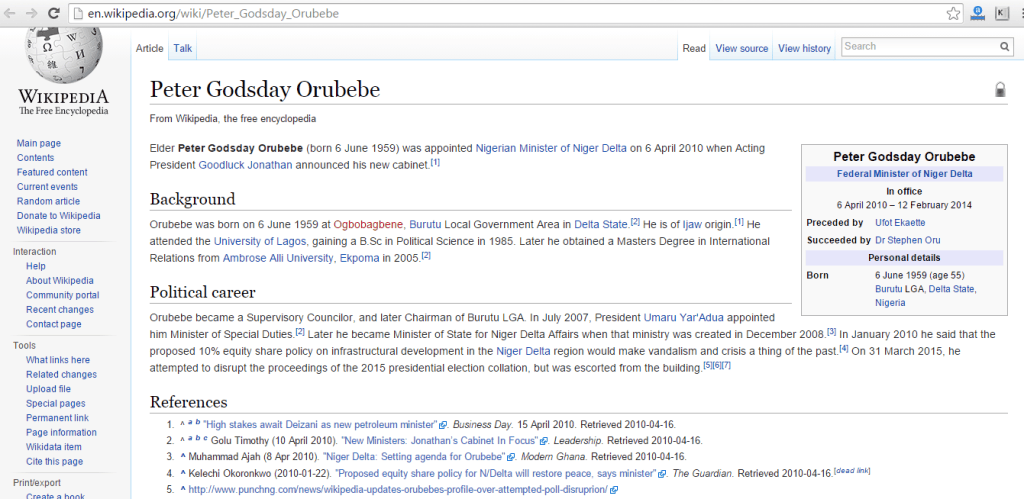Click the browser address bar URL
Viewport: 1024px width, 499px height.
(214, 13)
